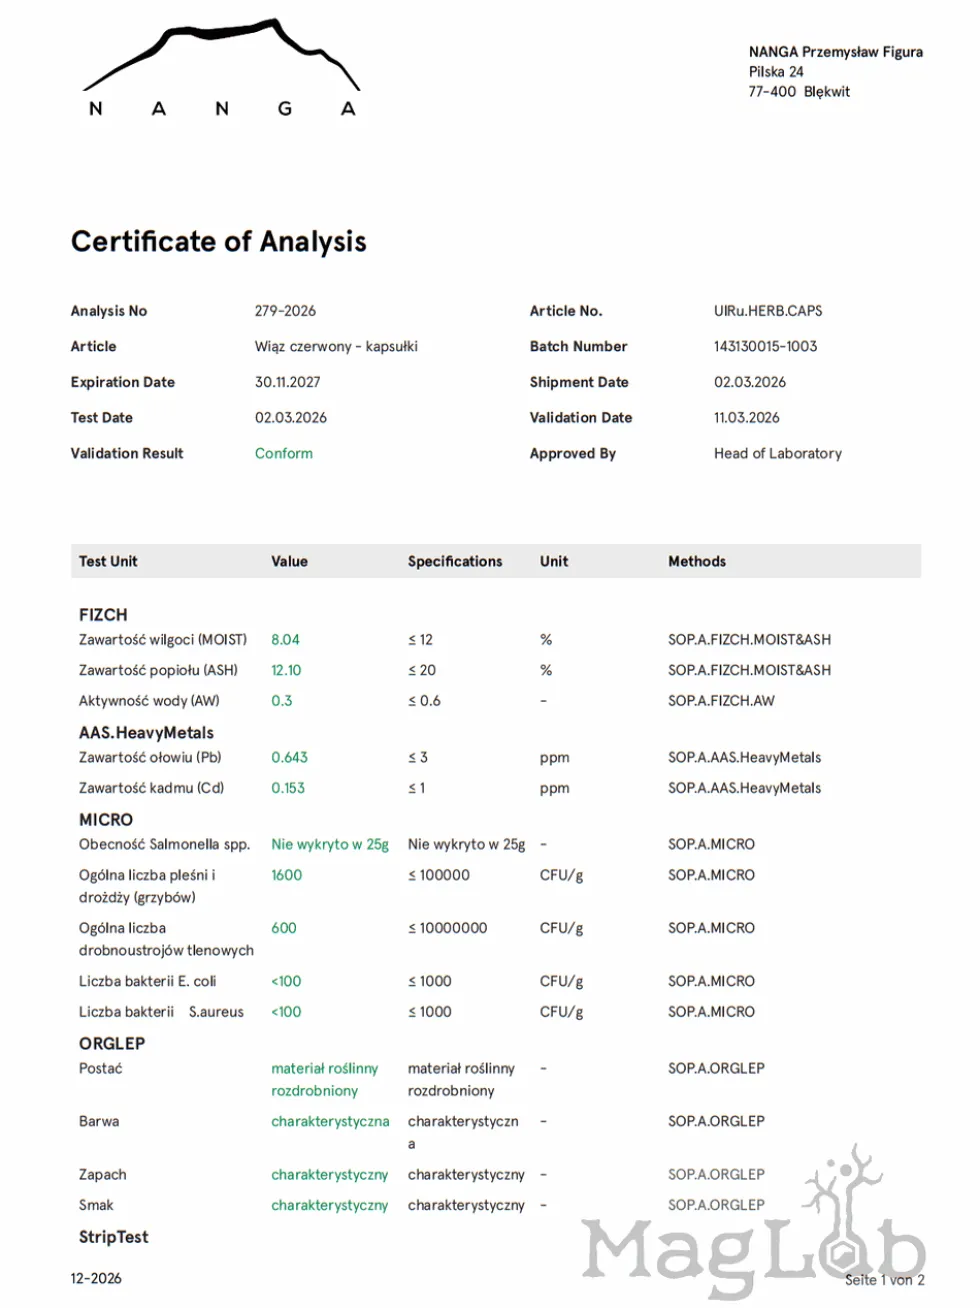The height and width of the screenshot is (1308, 980).
Task: Select cadmium content value "0.153"
Action: [x=288, y=788]
